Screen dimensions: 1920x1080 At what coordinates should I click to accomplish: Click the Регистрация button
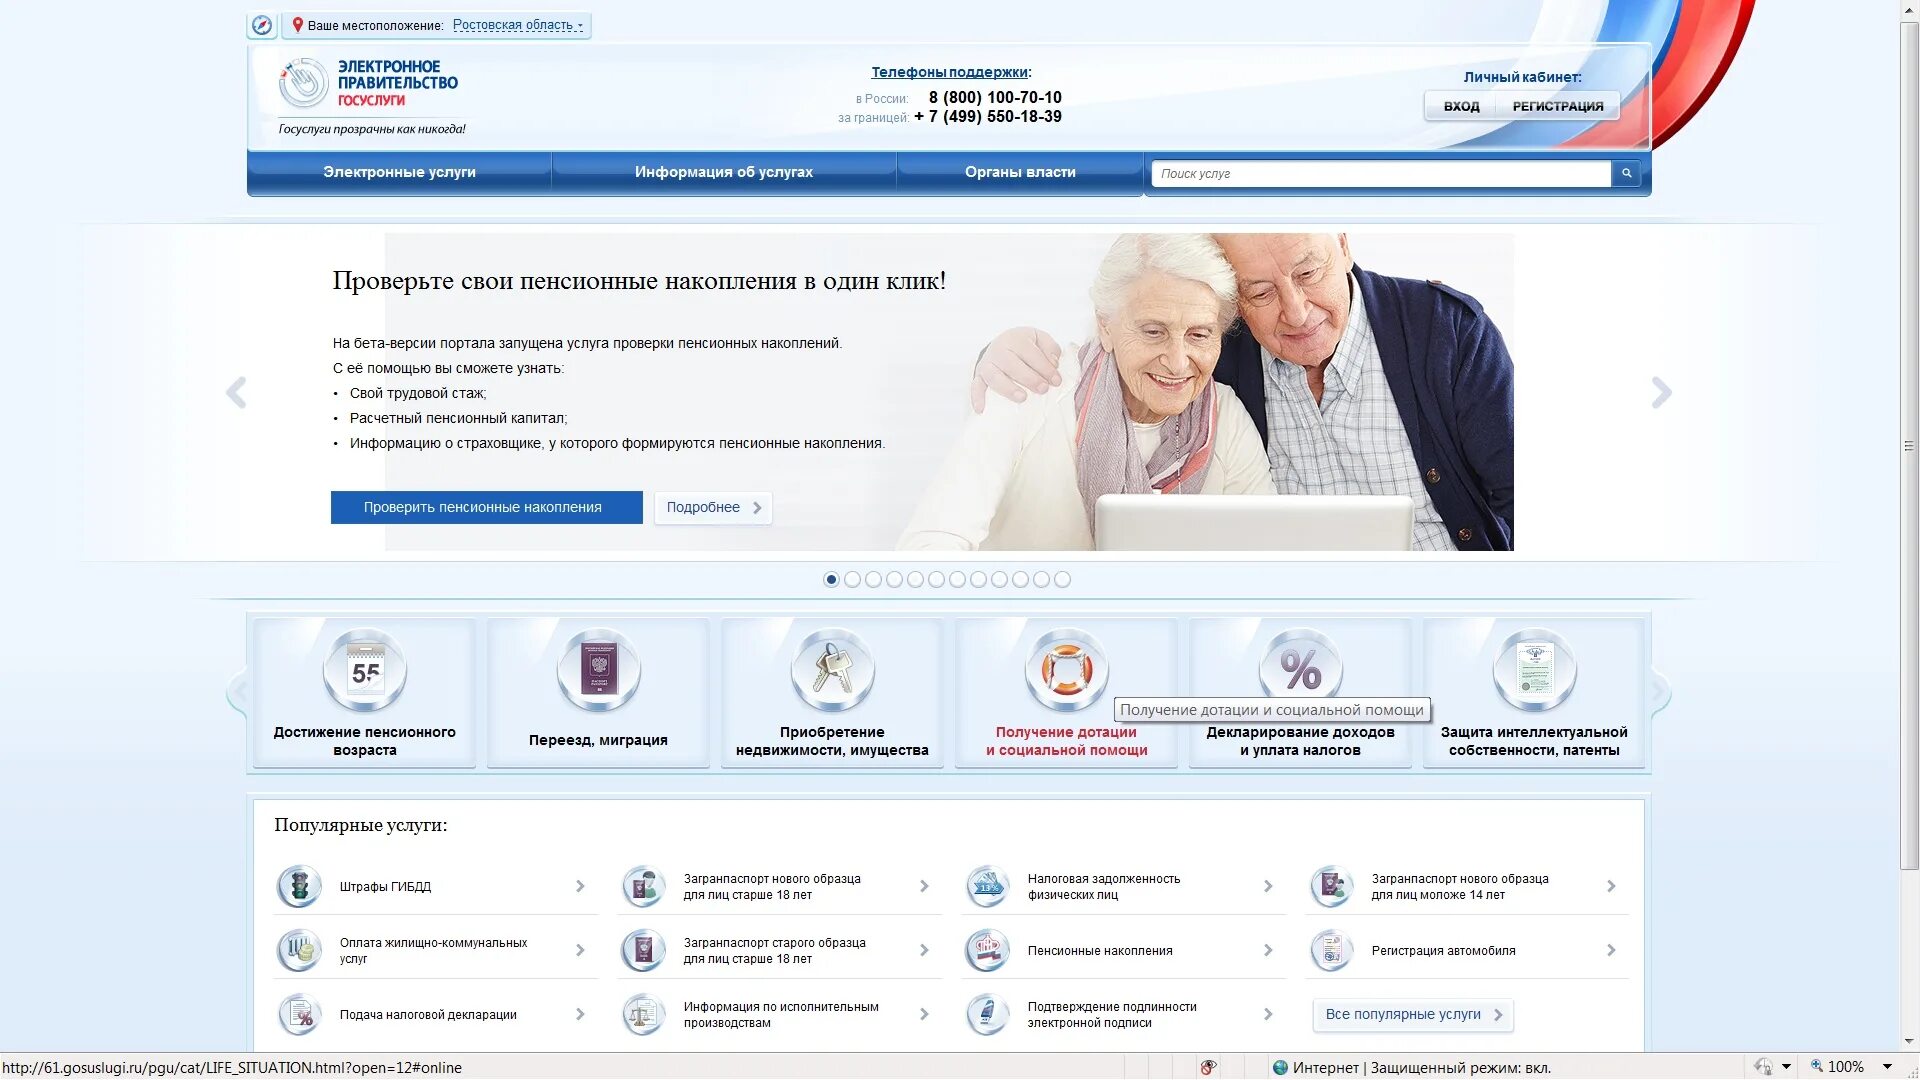click(1557, 106)
